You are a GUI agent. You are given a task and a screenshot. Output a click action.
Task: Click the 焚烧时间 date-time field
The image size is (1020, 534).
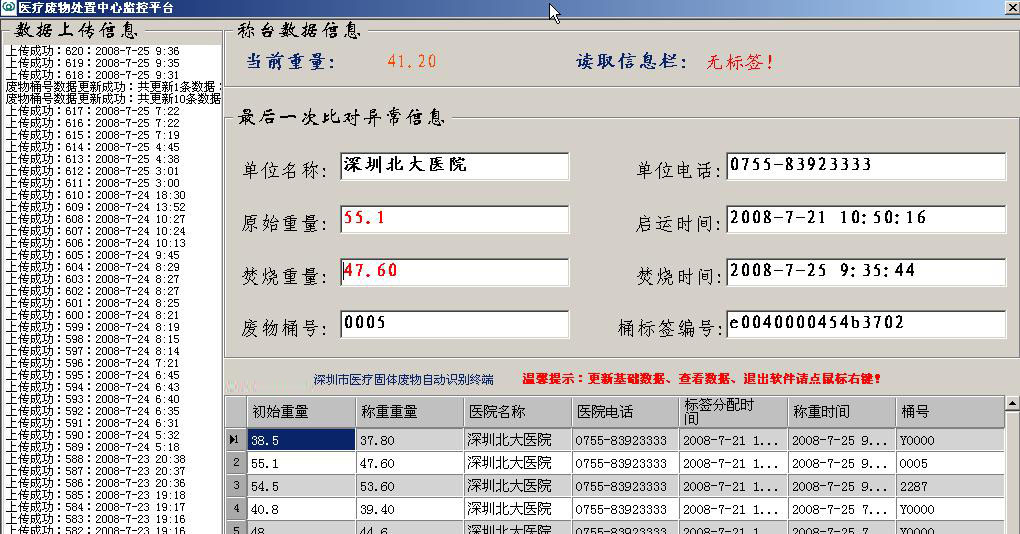click(865, 272)
